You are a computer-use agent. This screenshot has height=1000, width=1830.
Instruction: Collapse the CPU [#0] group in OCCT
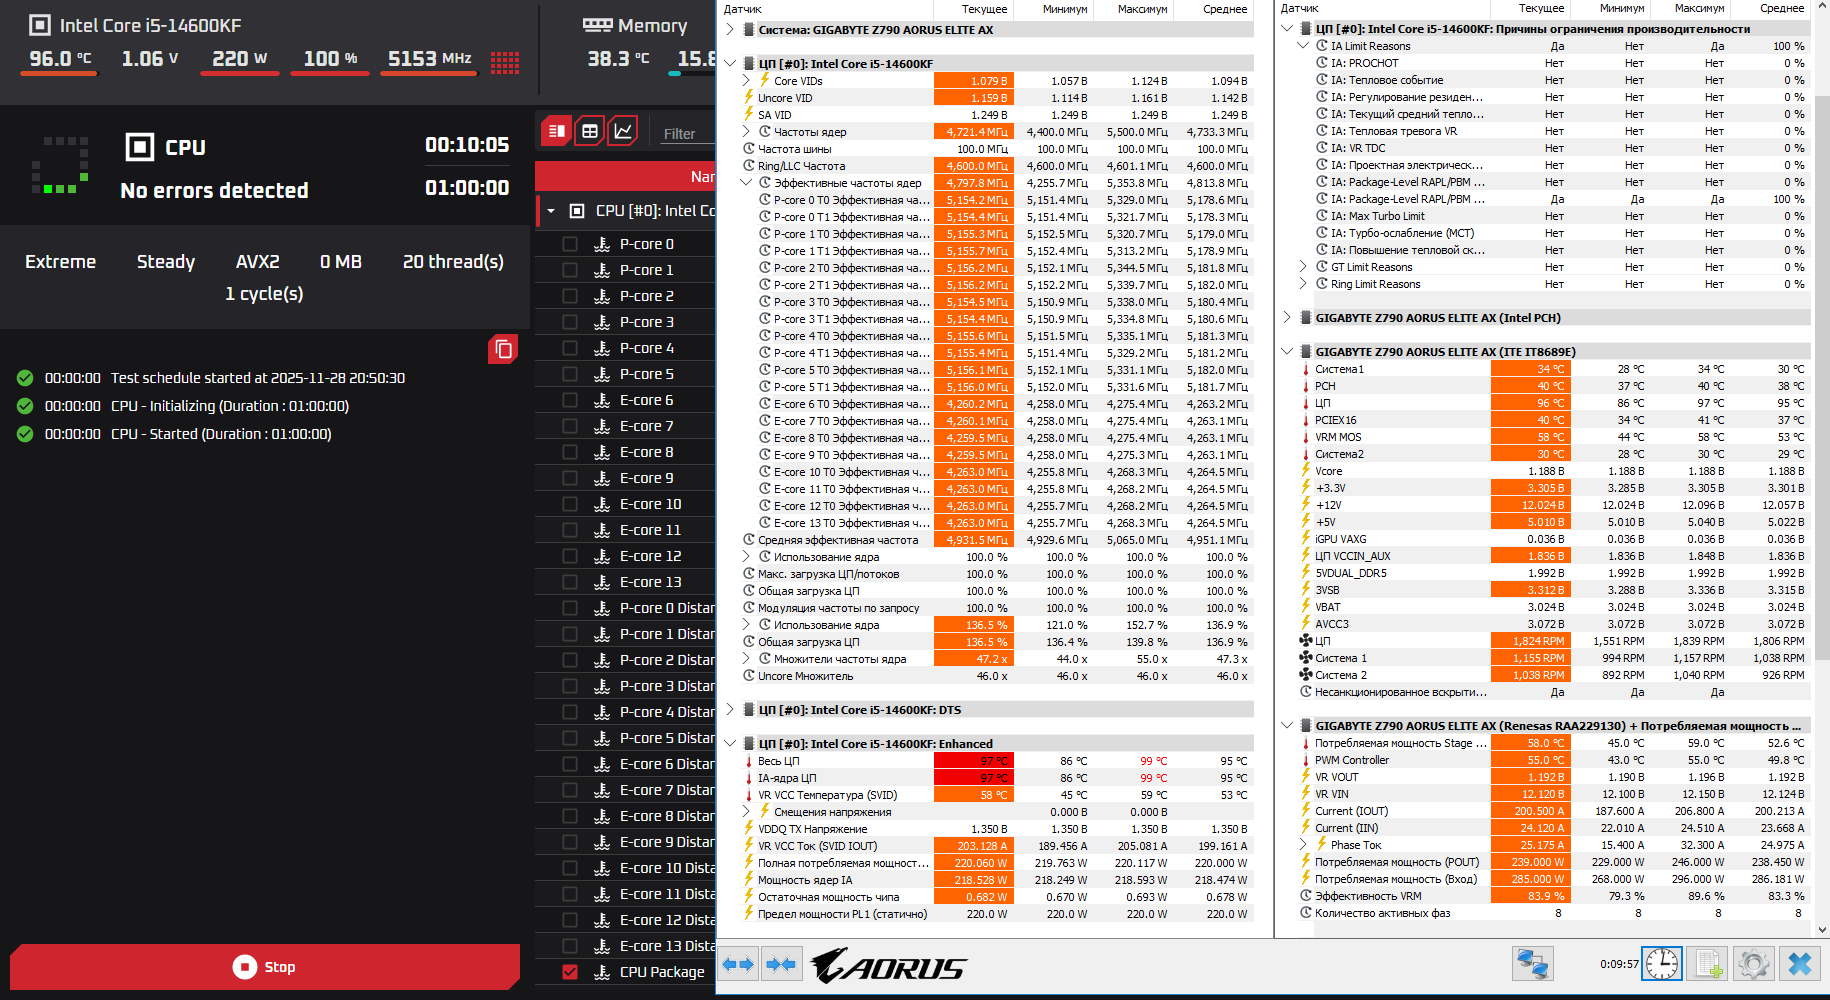tap(551, 211)
